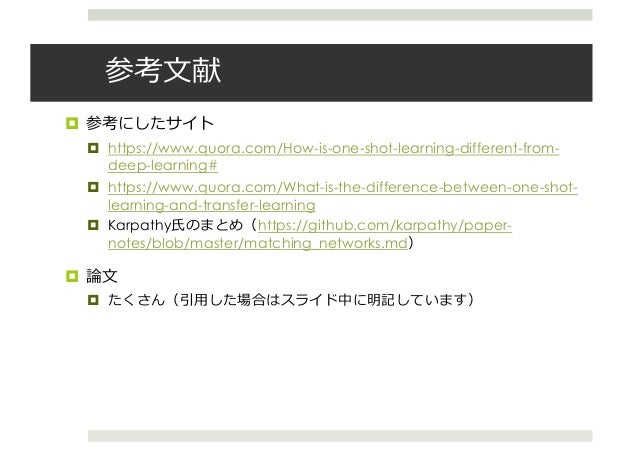This screenshot has height=452, width=638.
Task: Click the green bullet beside 参考にしたサイト
Action: 72,123
